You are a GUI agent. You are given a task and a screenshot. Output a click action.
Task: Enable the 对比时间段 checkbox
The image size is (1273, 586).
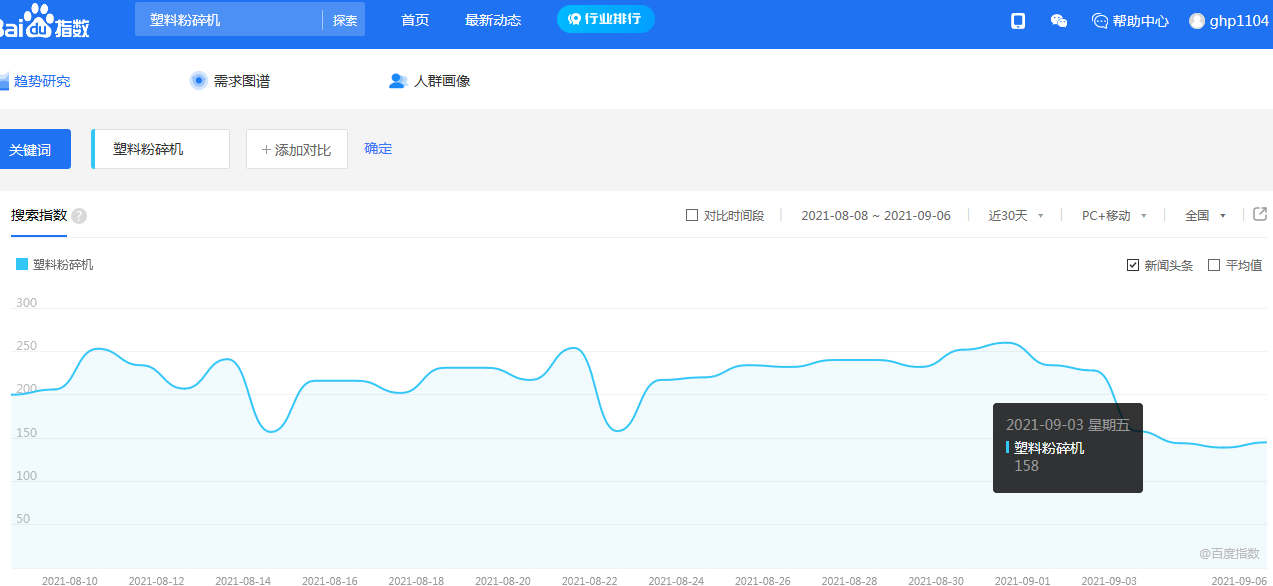(692, 215)
